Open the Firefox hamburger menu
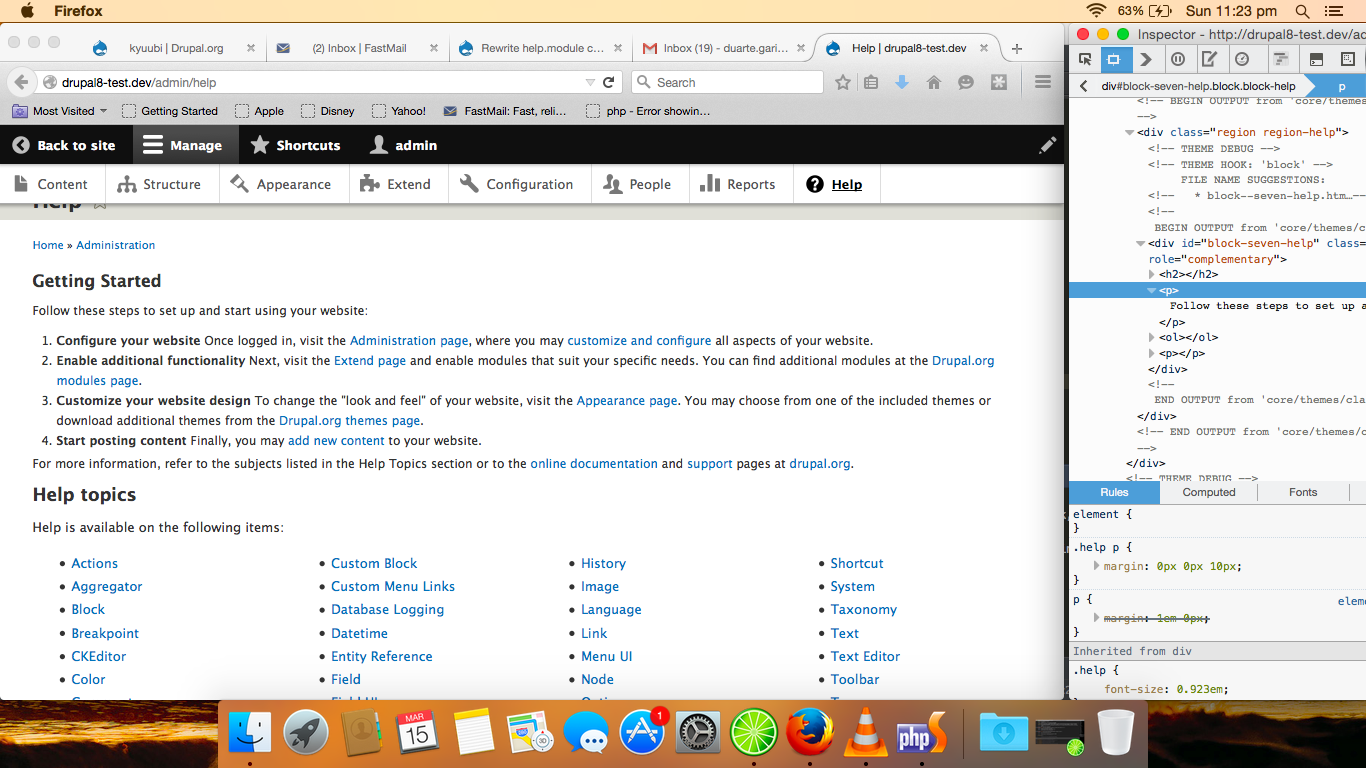Viewport: 1366px width, 768px height. [1043, 82]
